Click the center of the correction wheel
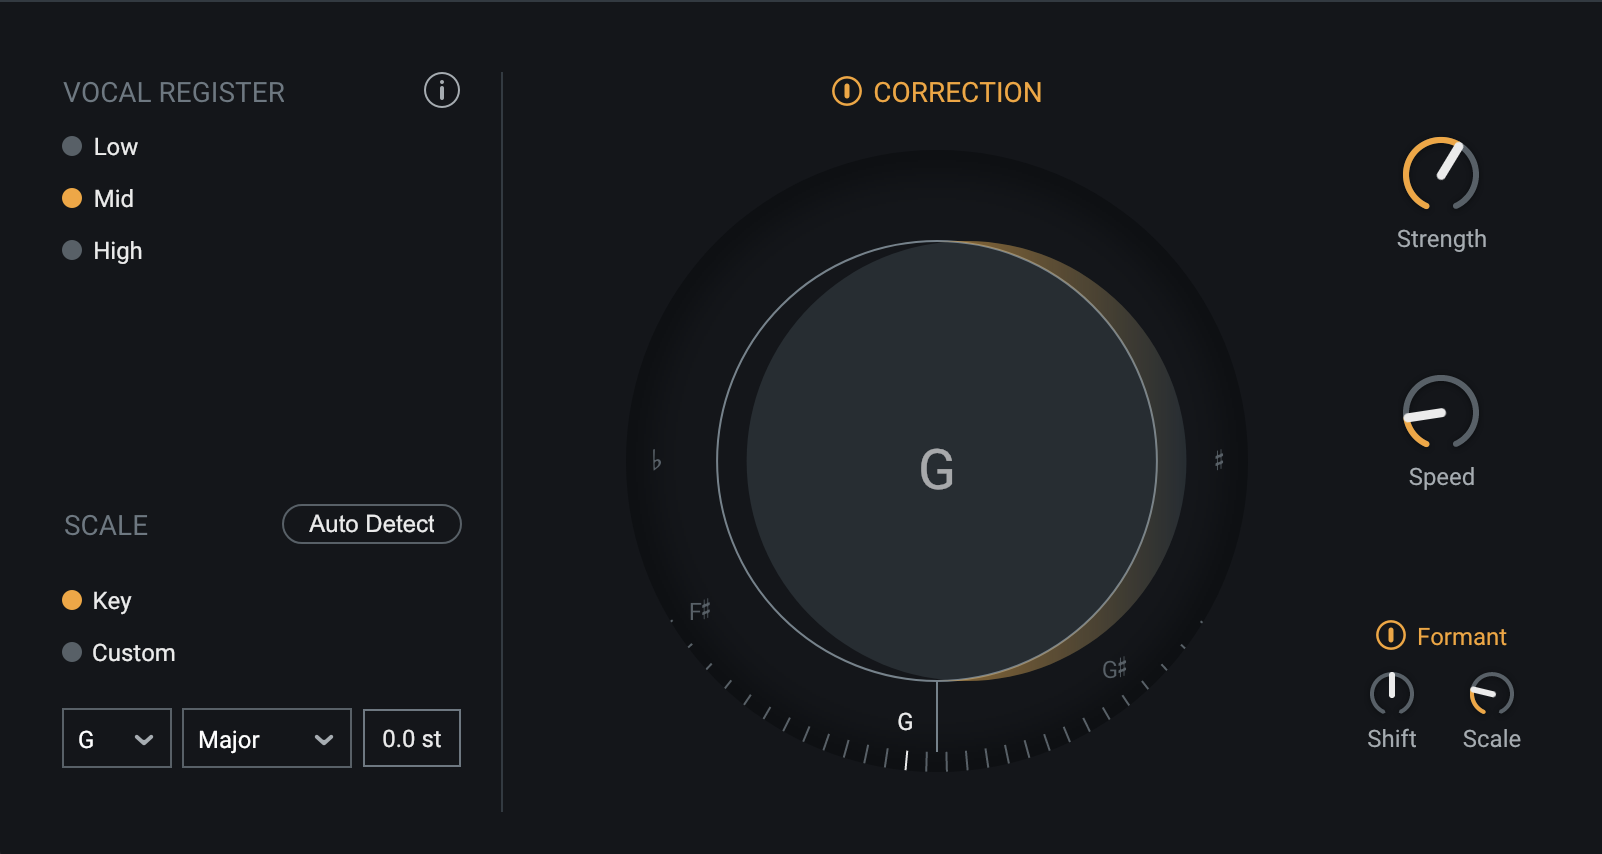 tap(937, 470)
